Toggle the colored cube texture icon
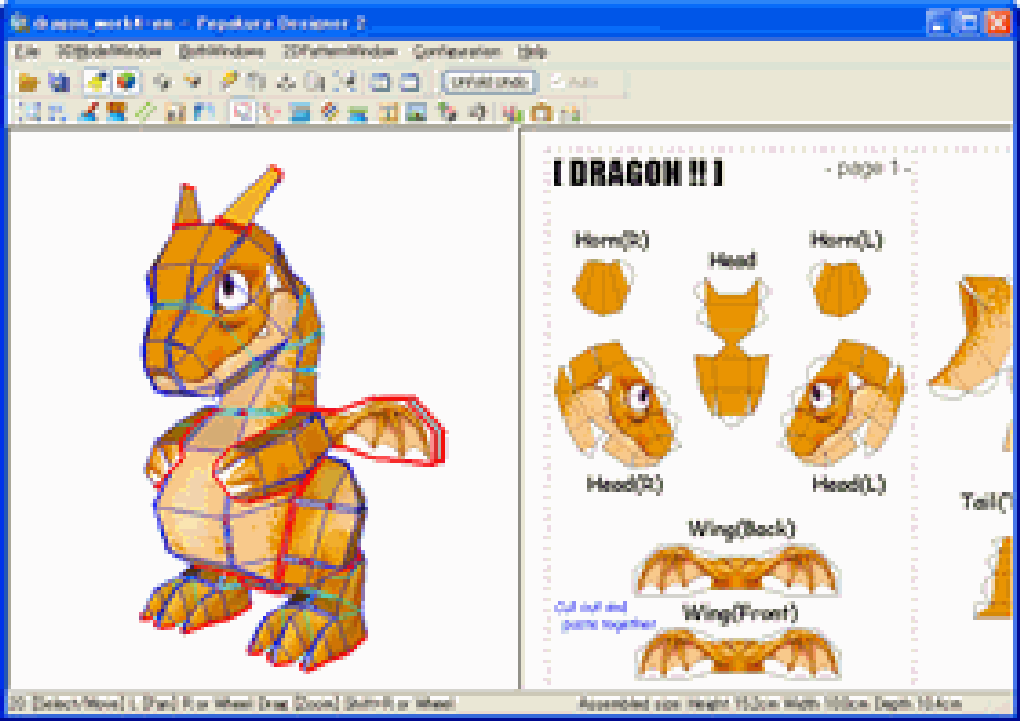Image resolution: width=1020 pixels, height=721 pixels. [x=127, y=82]
